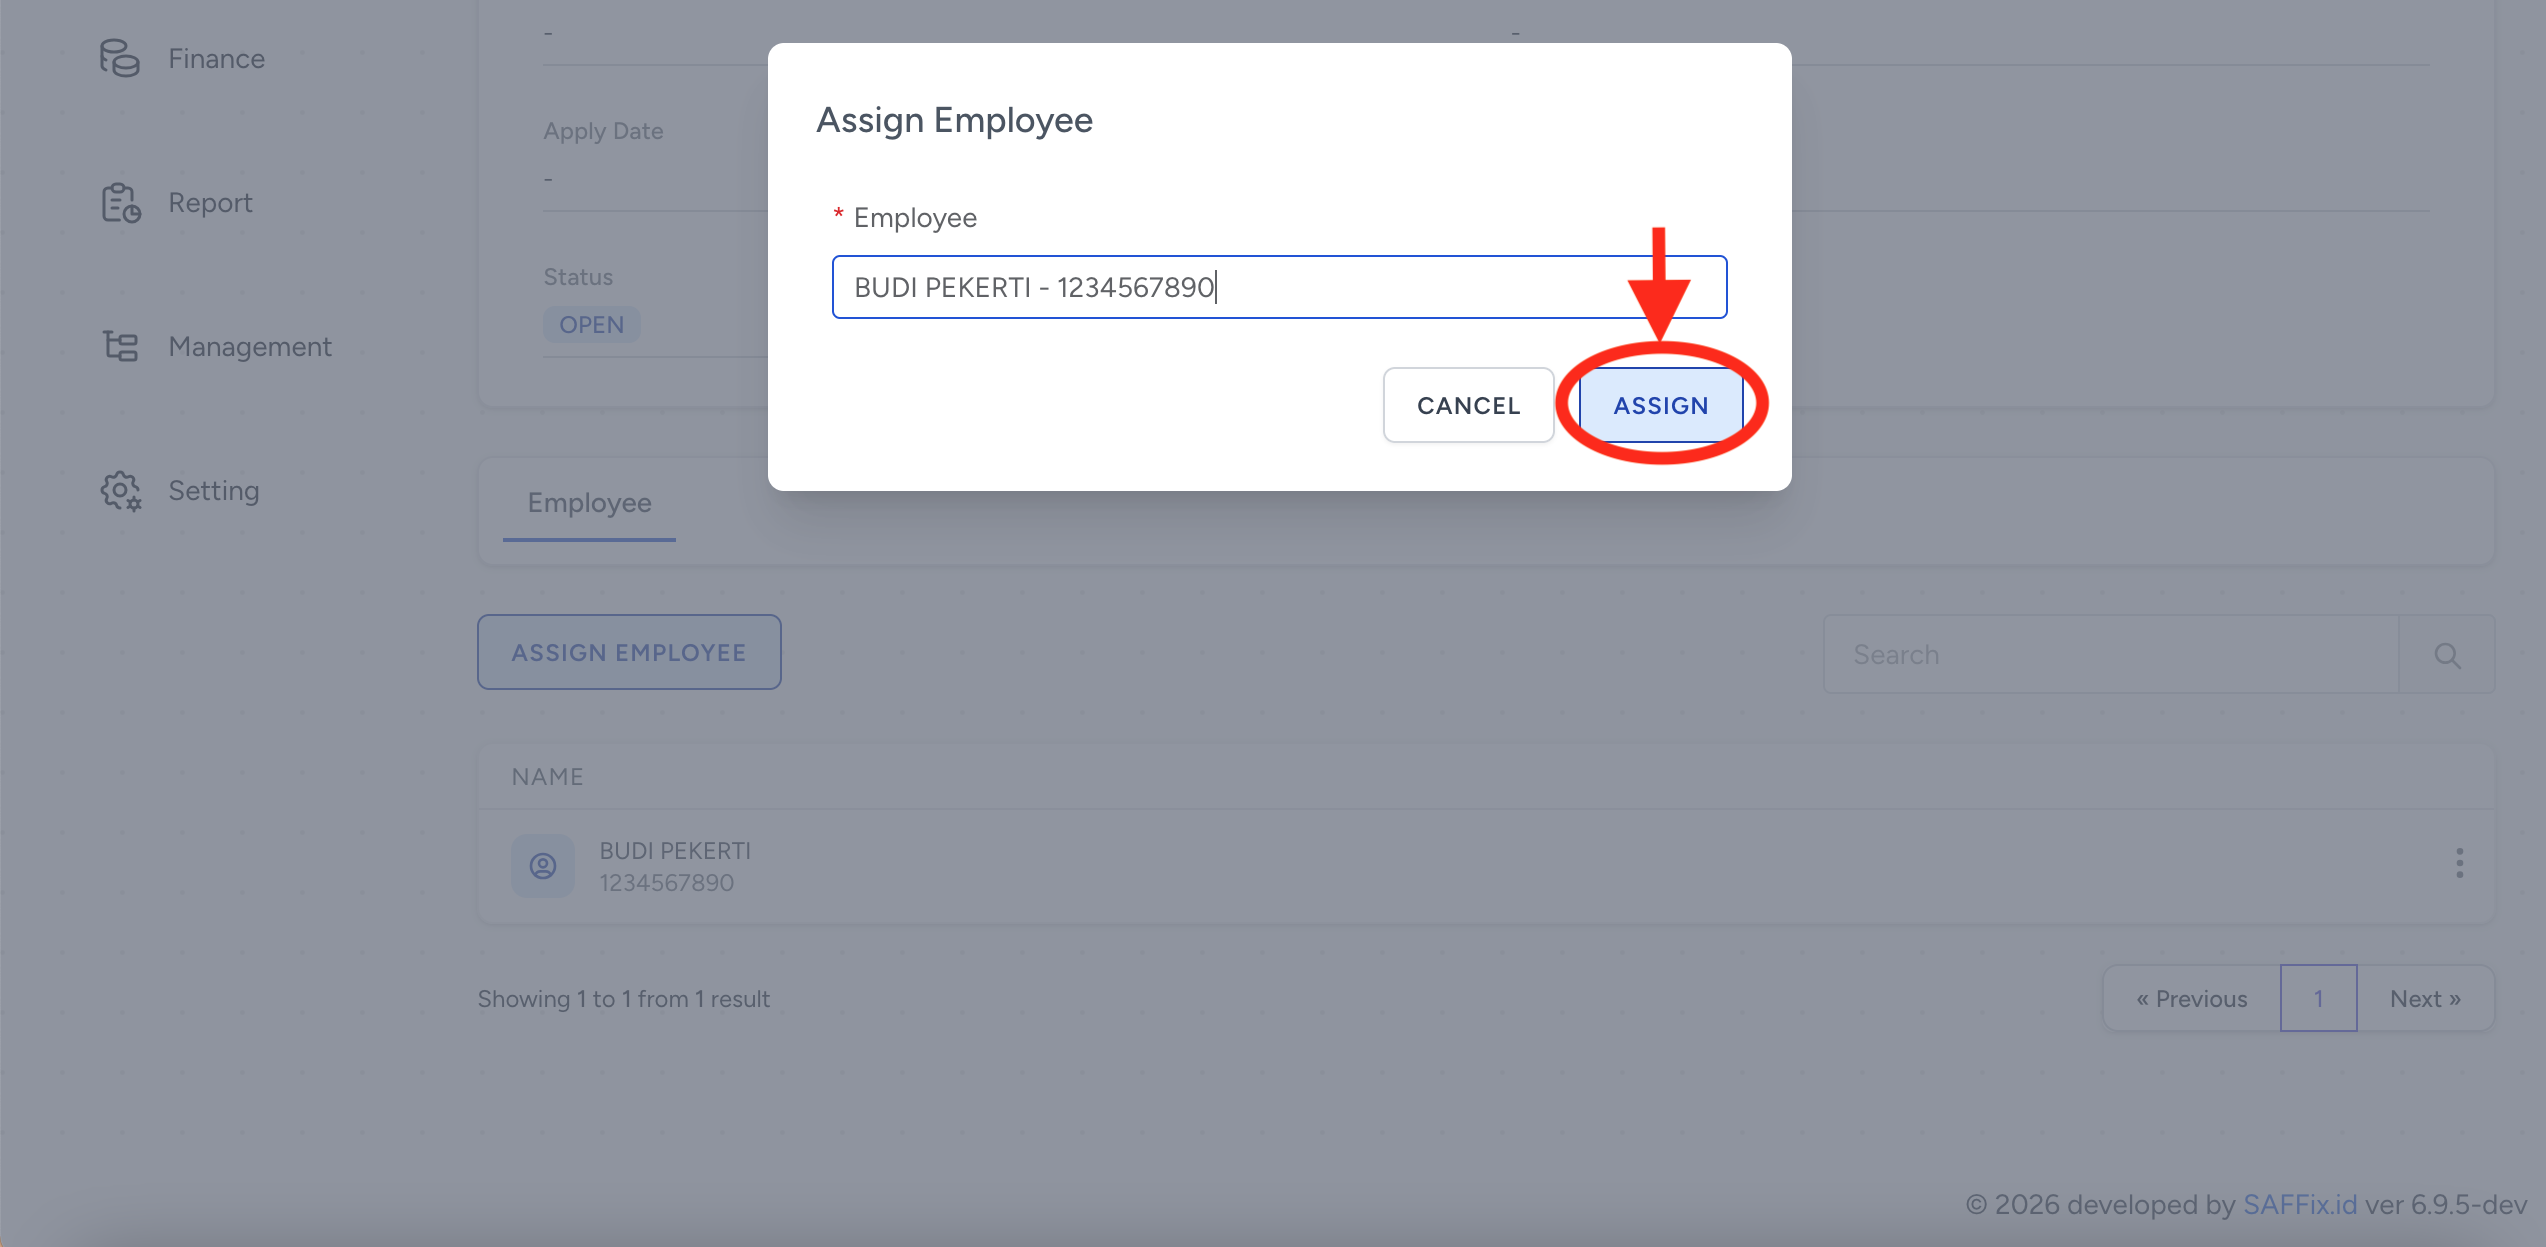This screenshot has height=1247, width=2546.
Task: Click the Setting gear icon
Action: coord(120,491)
